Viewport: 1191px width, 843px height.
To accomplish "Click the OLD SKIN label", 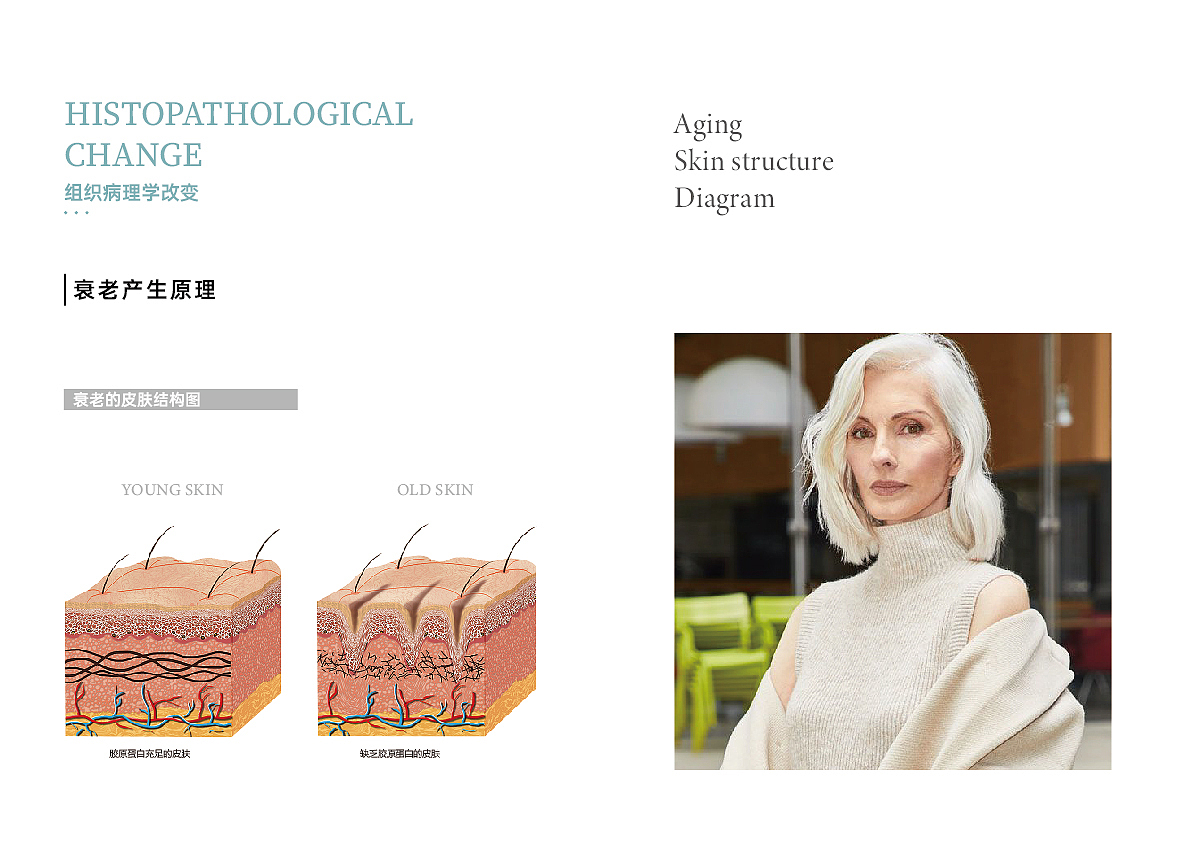I will [x=435, y=490].
